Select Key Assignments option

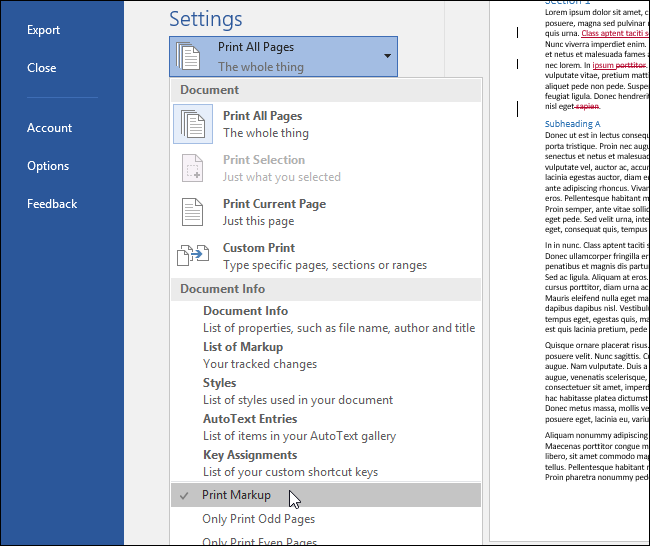tap(250, 455)
